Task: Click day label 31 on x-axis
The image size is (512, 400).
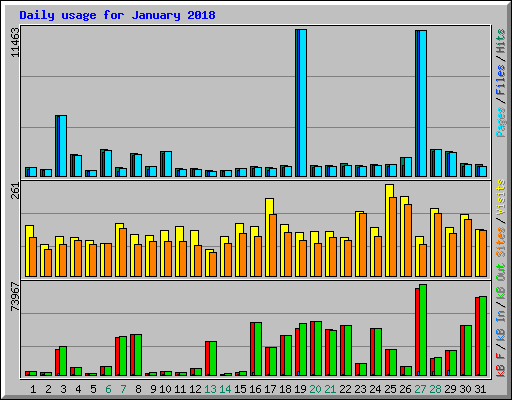Action: point(480,389)
